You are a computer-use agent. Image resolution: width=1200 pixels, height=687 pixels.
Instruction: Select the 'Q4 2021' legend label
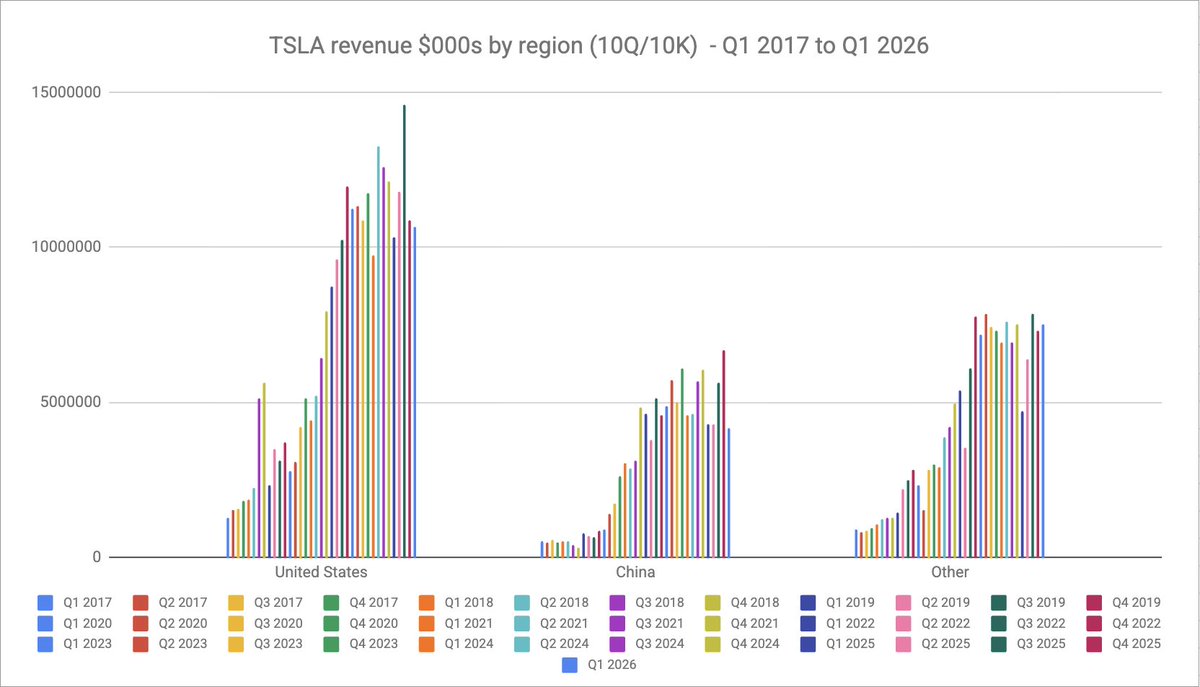click(x=755, y=623)
